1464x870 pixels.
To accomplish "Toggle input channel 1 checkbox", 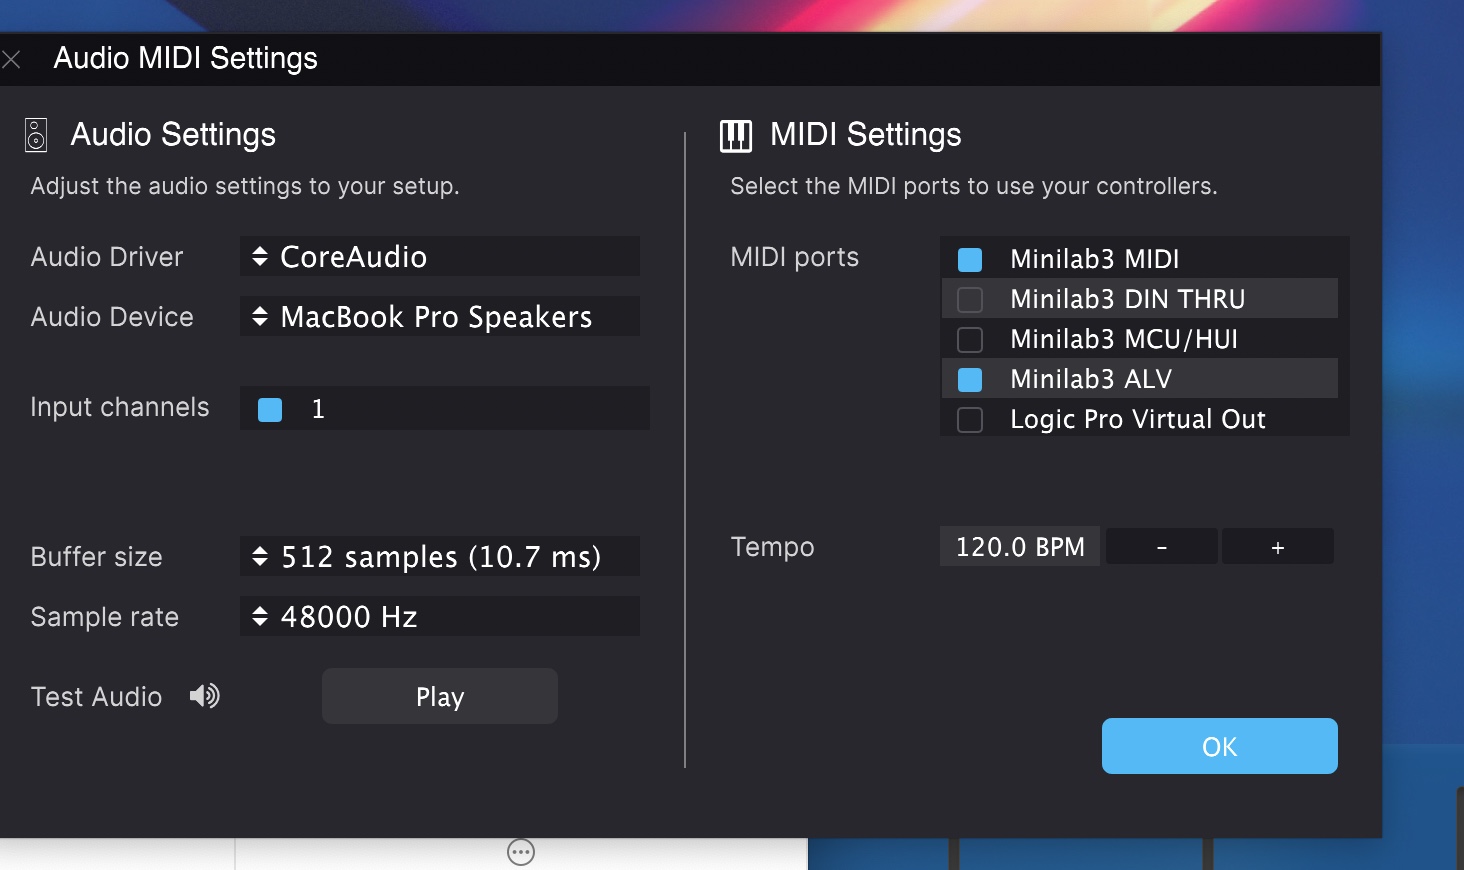I will tap(270, 410).
